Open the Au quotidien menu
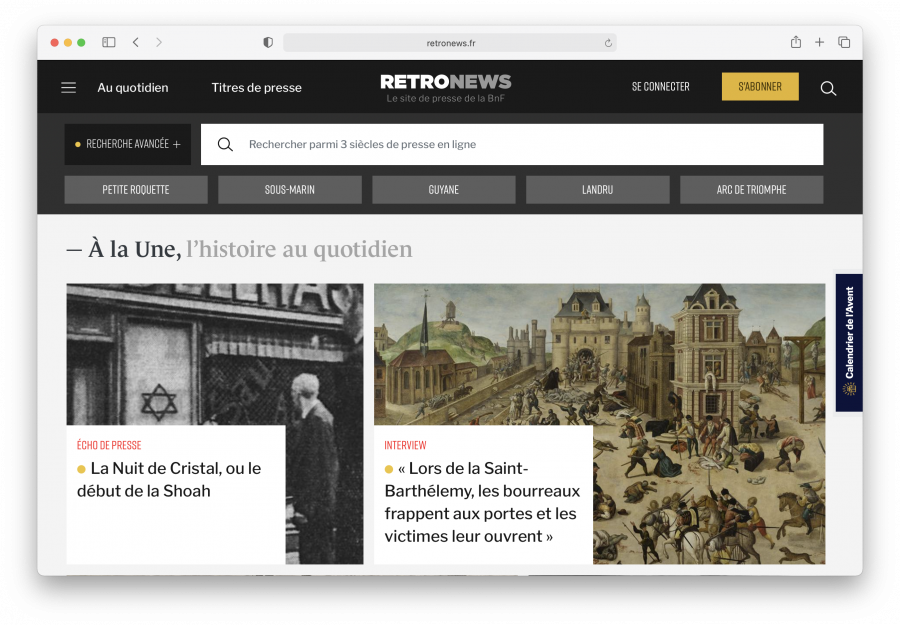Image resolution: width=900 pixels, height=625 pixels. click(133, 88)
